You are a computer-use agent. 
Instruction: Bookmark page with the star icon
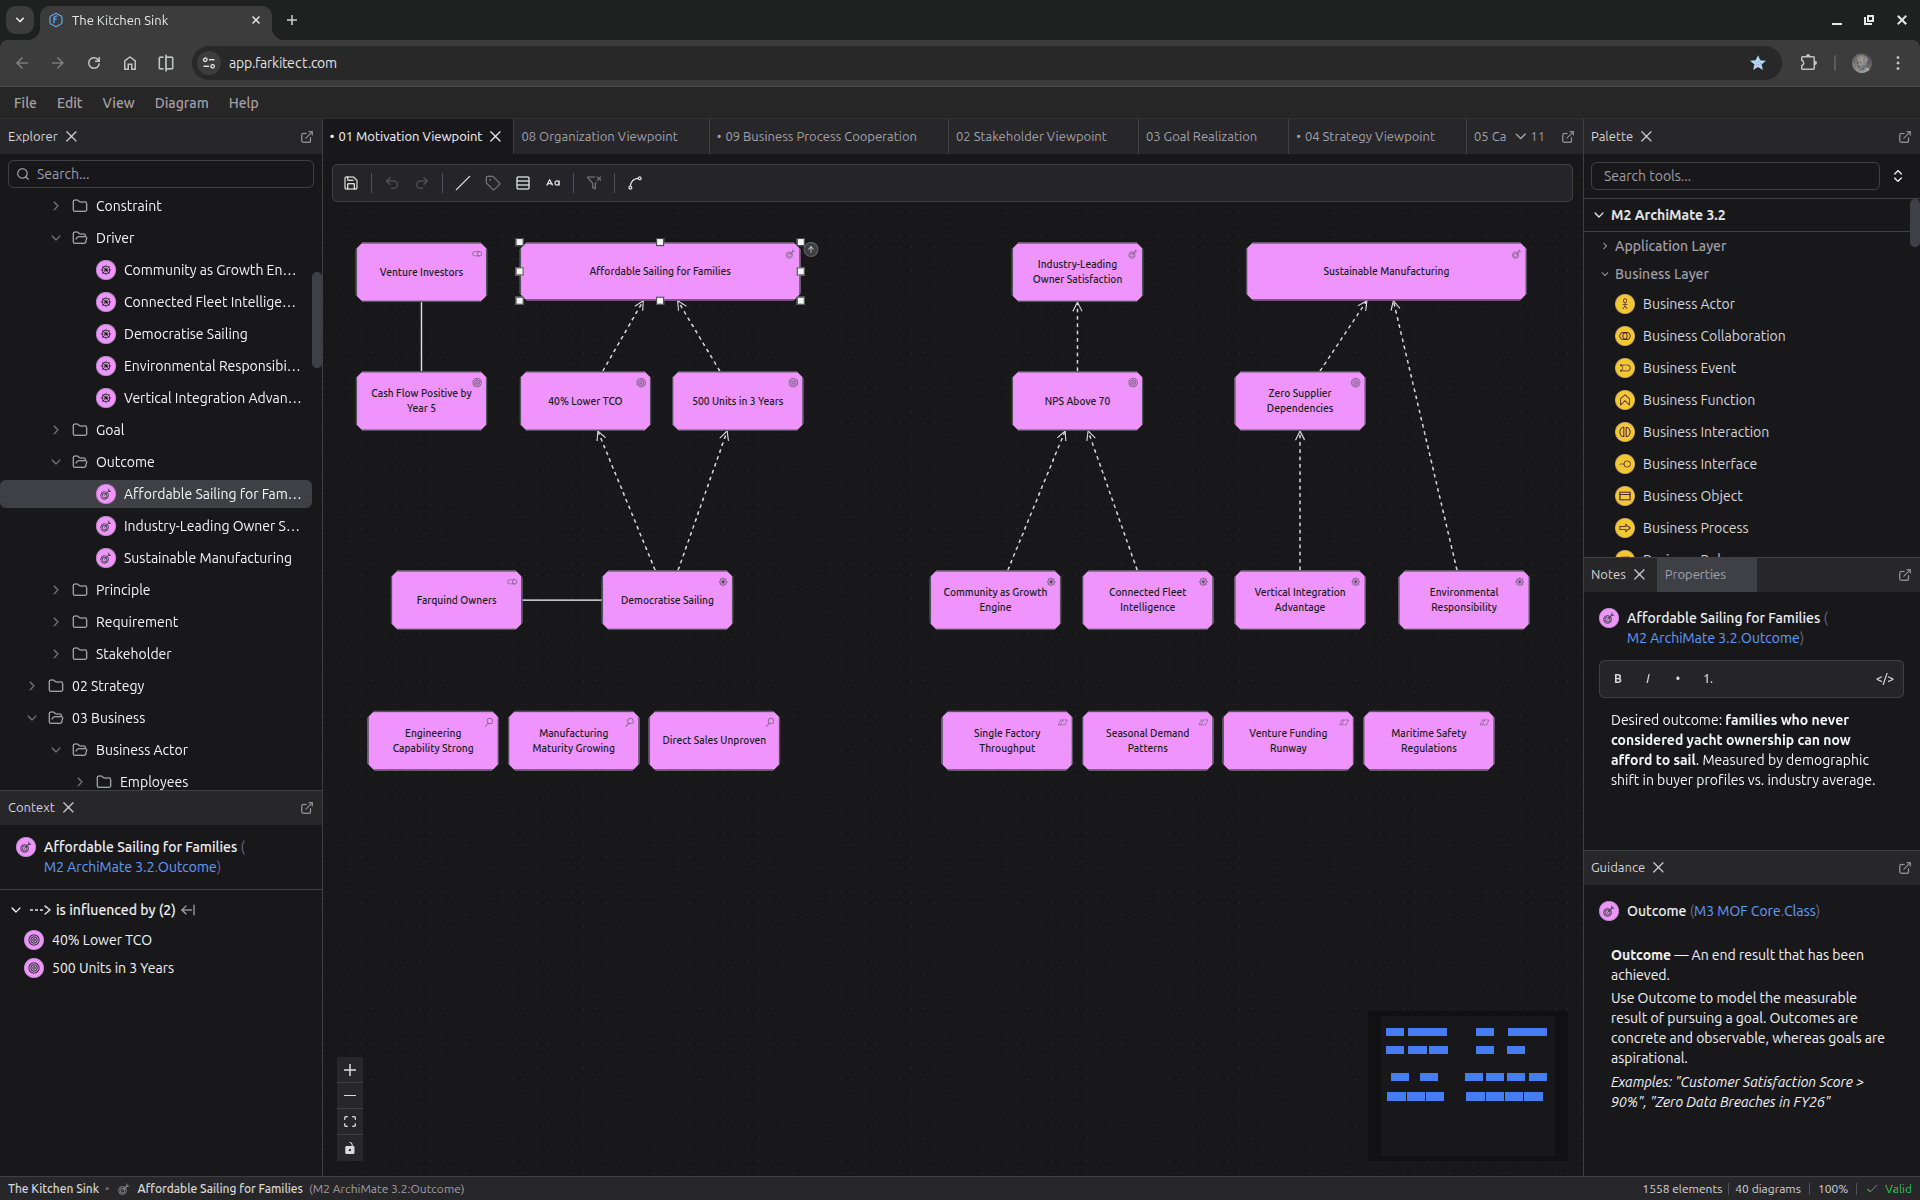tap(1758, 63)
